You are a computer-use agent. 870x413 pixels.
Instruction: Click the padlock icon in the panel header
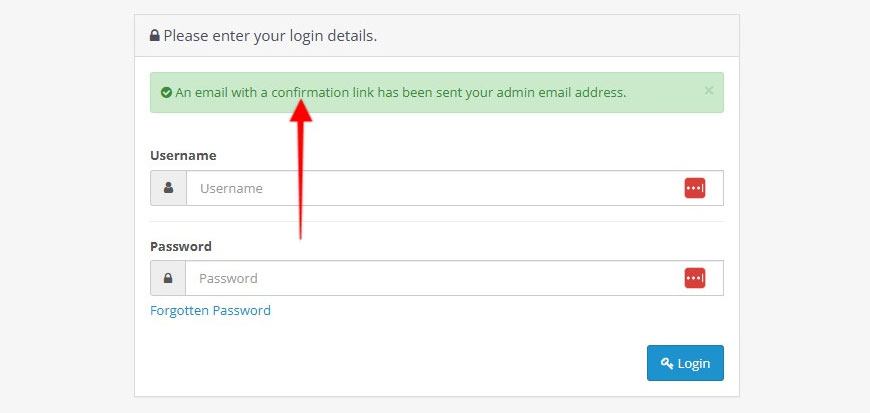point(155,36)
